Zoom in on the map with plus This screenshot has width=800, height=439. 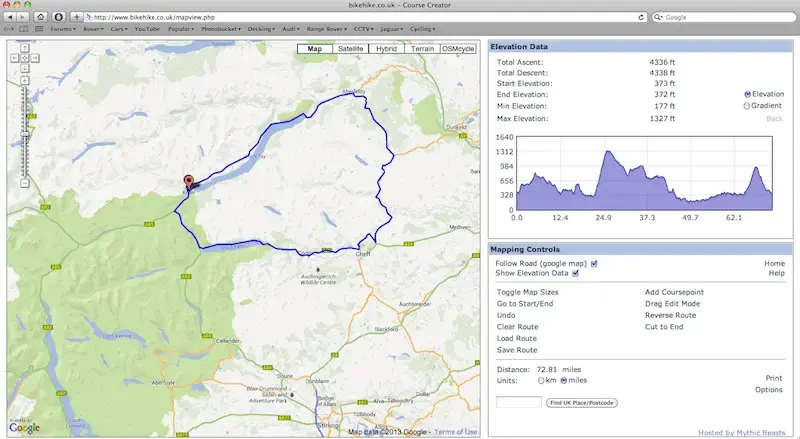coord(24,81)
